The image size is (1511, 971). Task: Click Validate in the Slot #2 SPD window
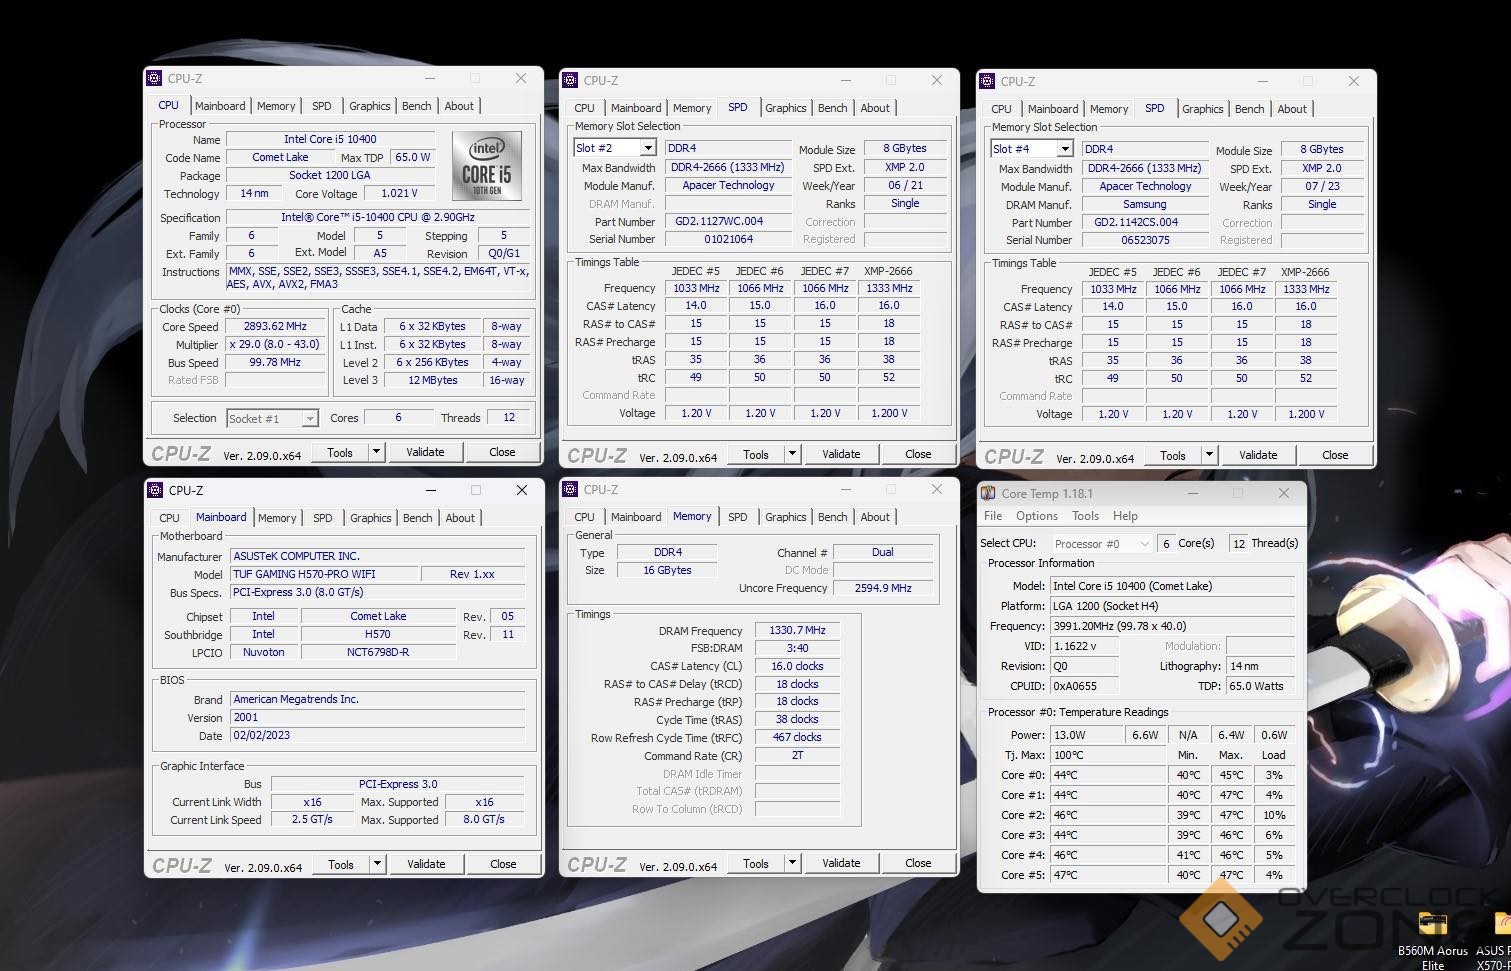(x=841, y=454)
